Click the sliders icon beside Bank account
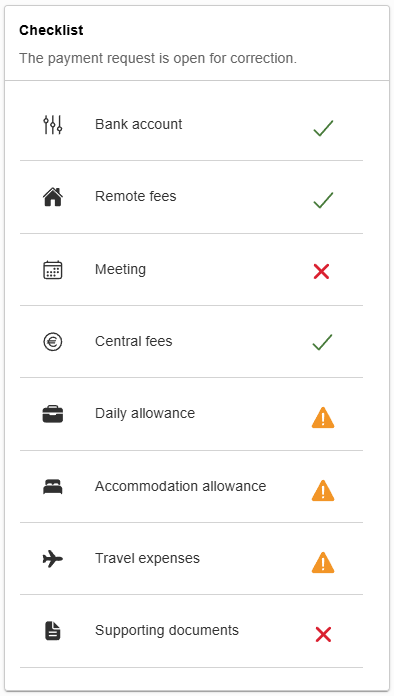The height and width of the screenshot is (696, 394). pyautogui.click(x=53, y=125)
